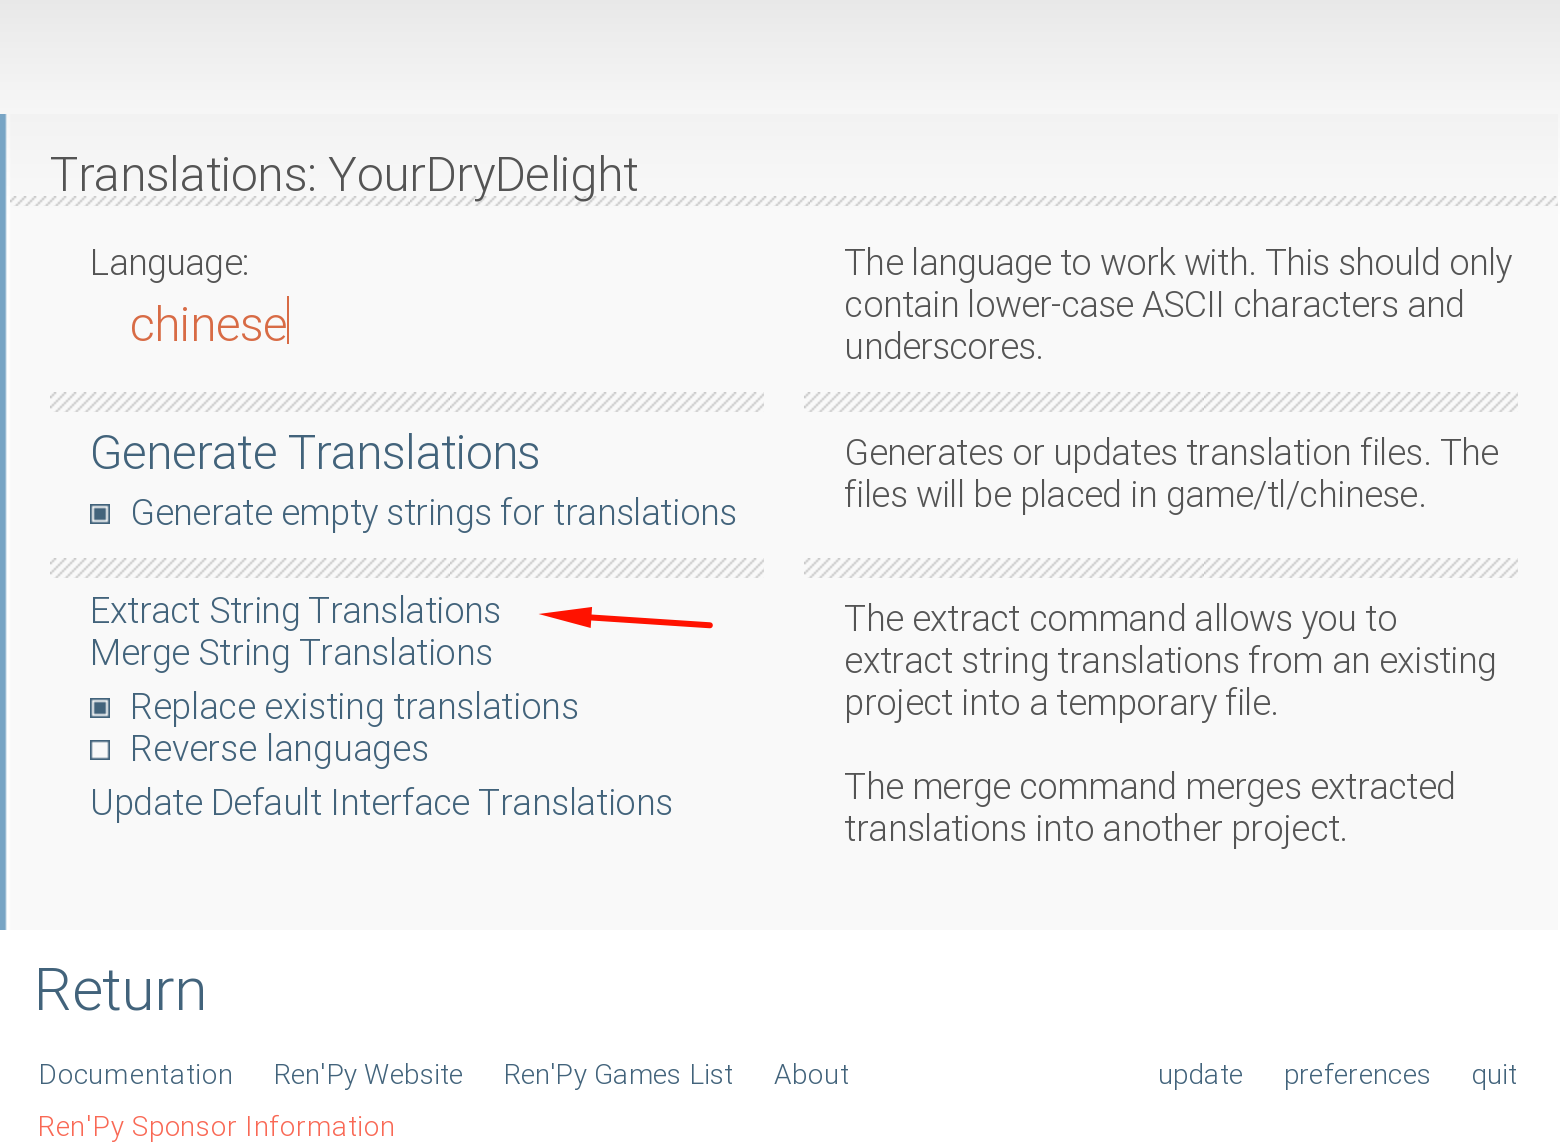Viewport: 1560px width, 1146px height.
Task: Open the About page
Action: pyautogui.click(x=811, y=1074)
